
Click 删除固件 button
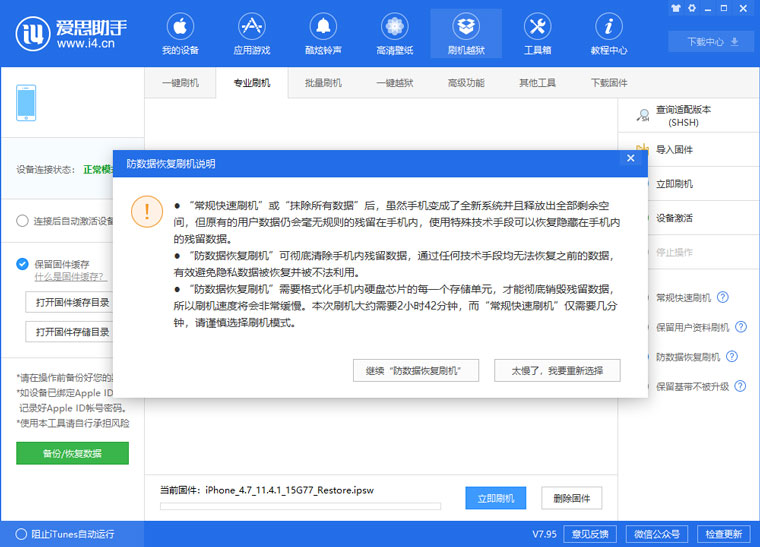point(571,498)
